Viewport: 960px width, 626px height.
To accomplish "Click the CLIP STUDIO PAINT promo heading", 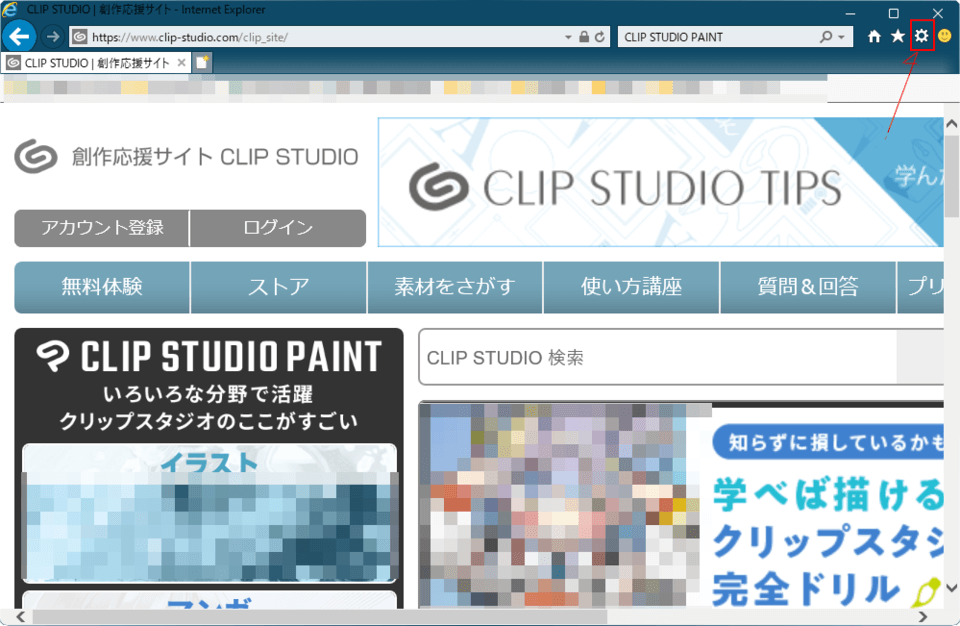I will coord(209,356).
